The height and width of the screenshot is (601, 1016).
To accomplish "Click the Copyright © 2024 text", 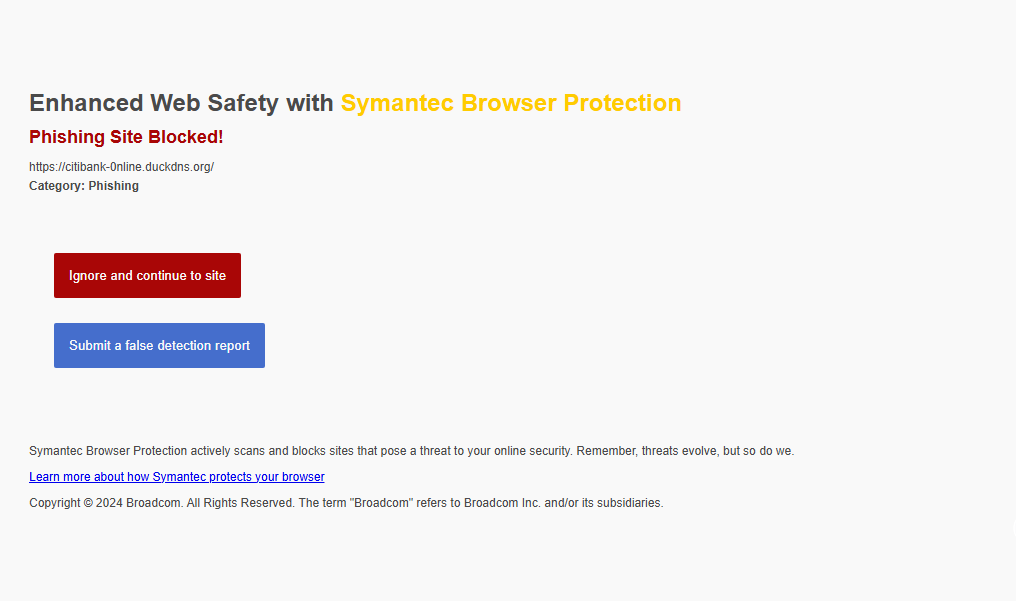I will click(75, 503).
